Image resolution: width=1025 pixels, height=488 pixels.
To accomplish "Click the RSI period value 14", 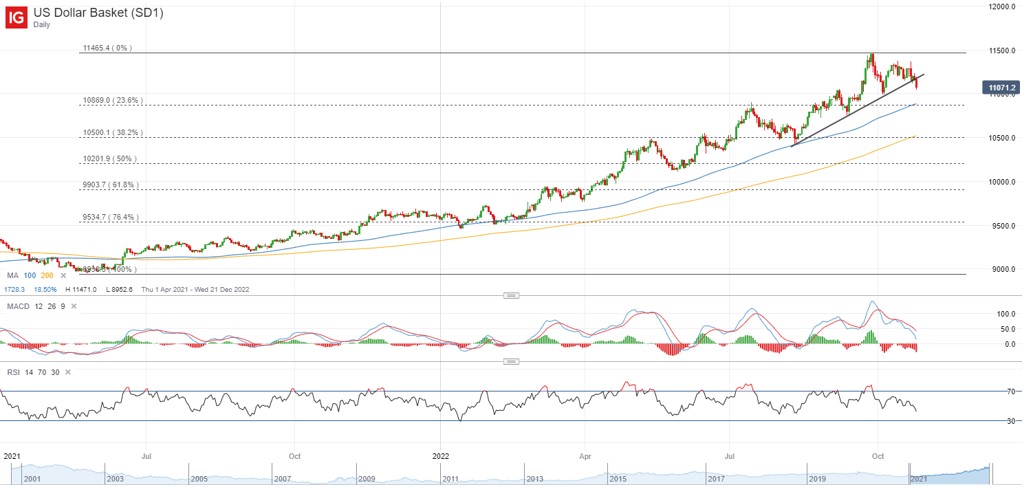I will tap(27, 372).
